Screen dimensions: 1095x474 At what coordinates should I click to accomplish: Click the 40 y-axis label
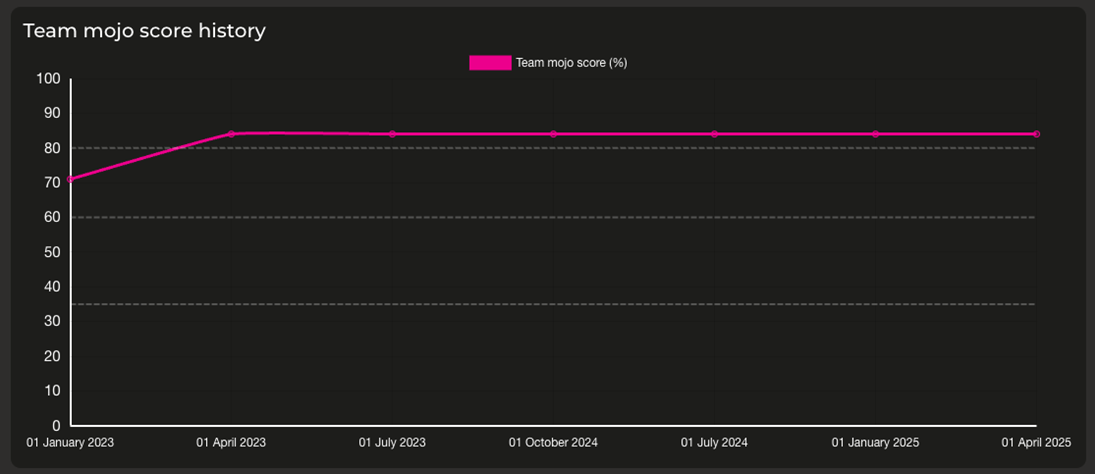pyautogui.click(x=54, y=287)
